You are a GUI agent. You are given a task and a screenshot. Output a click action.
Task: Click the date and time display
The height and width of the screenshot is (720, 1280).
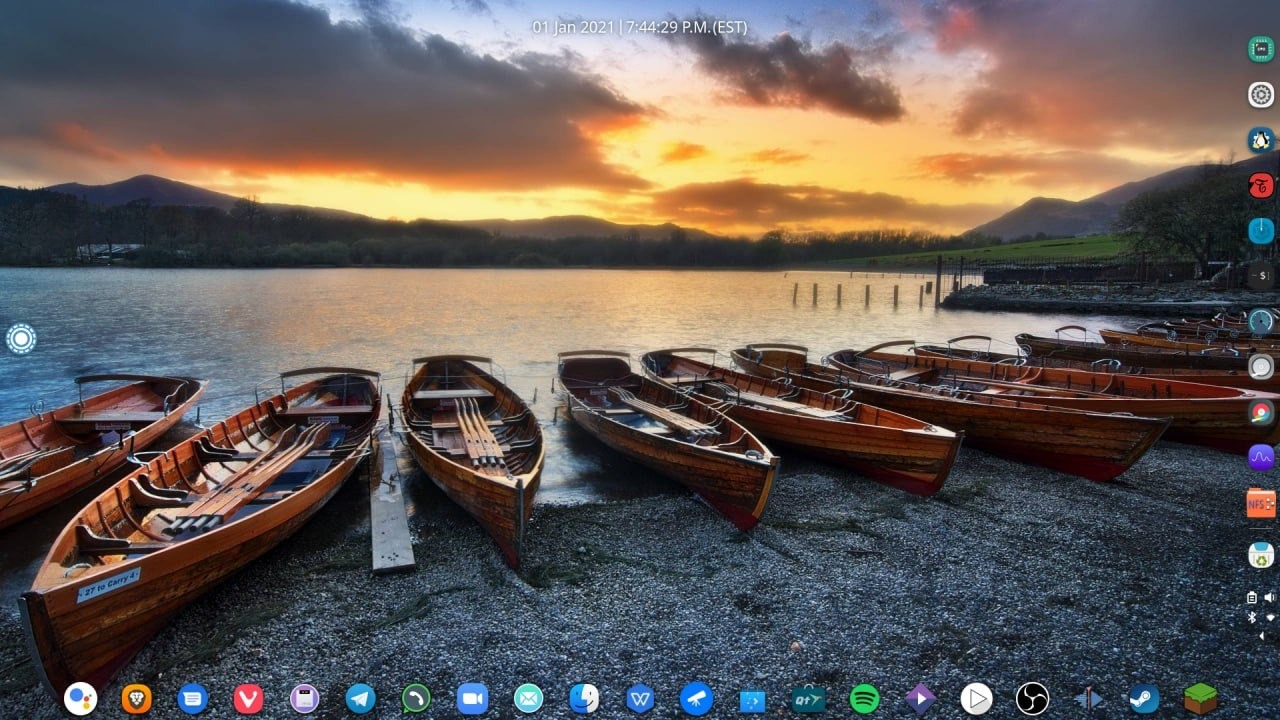coord(639,27)
